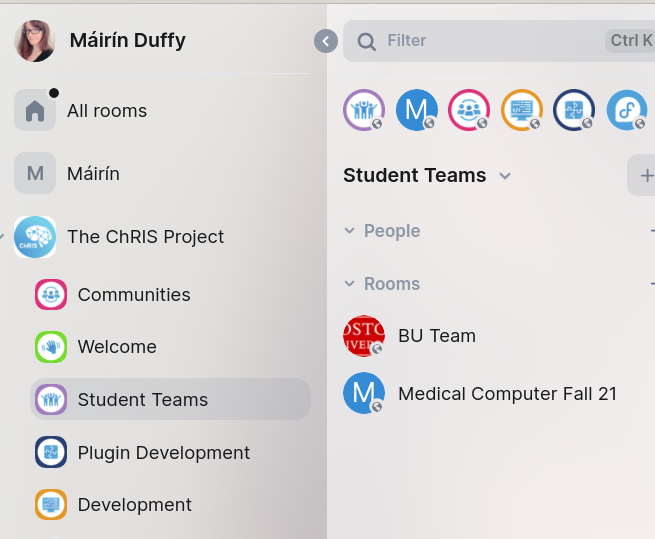
Task: Click the Filter search field
Action: [x=499, y=41]
